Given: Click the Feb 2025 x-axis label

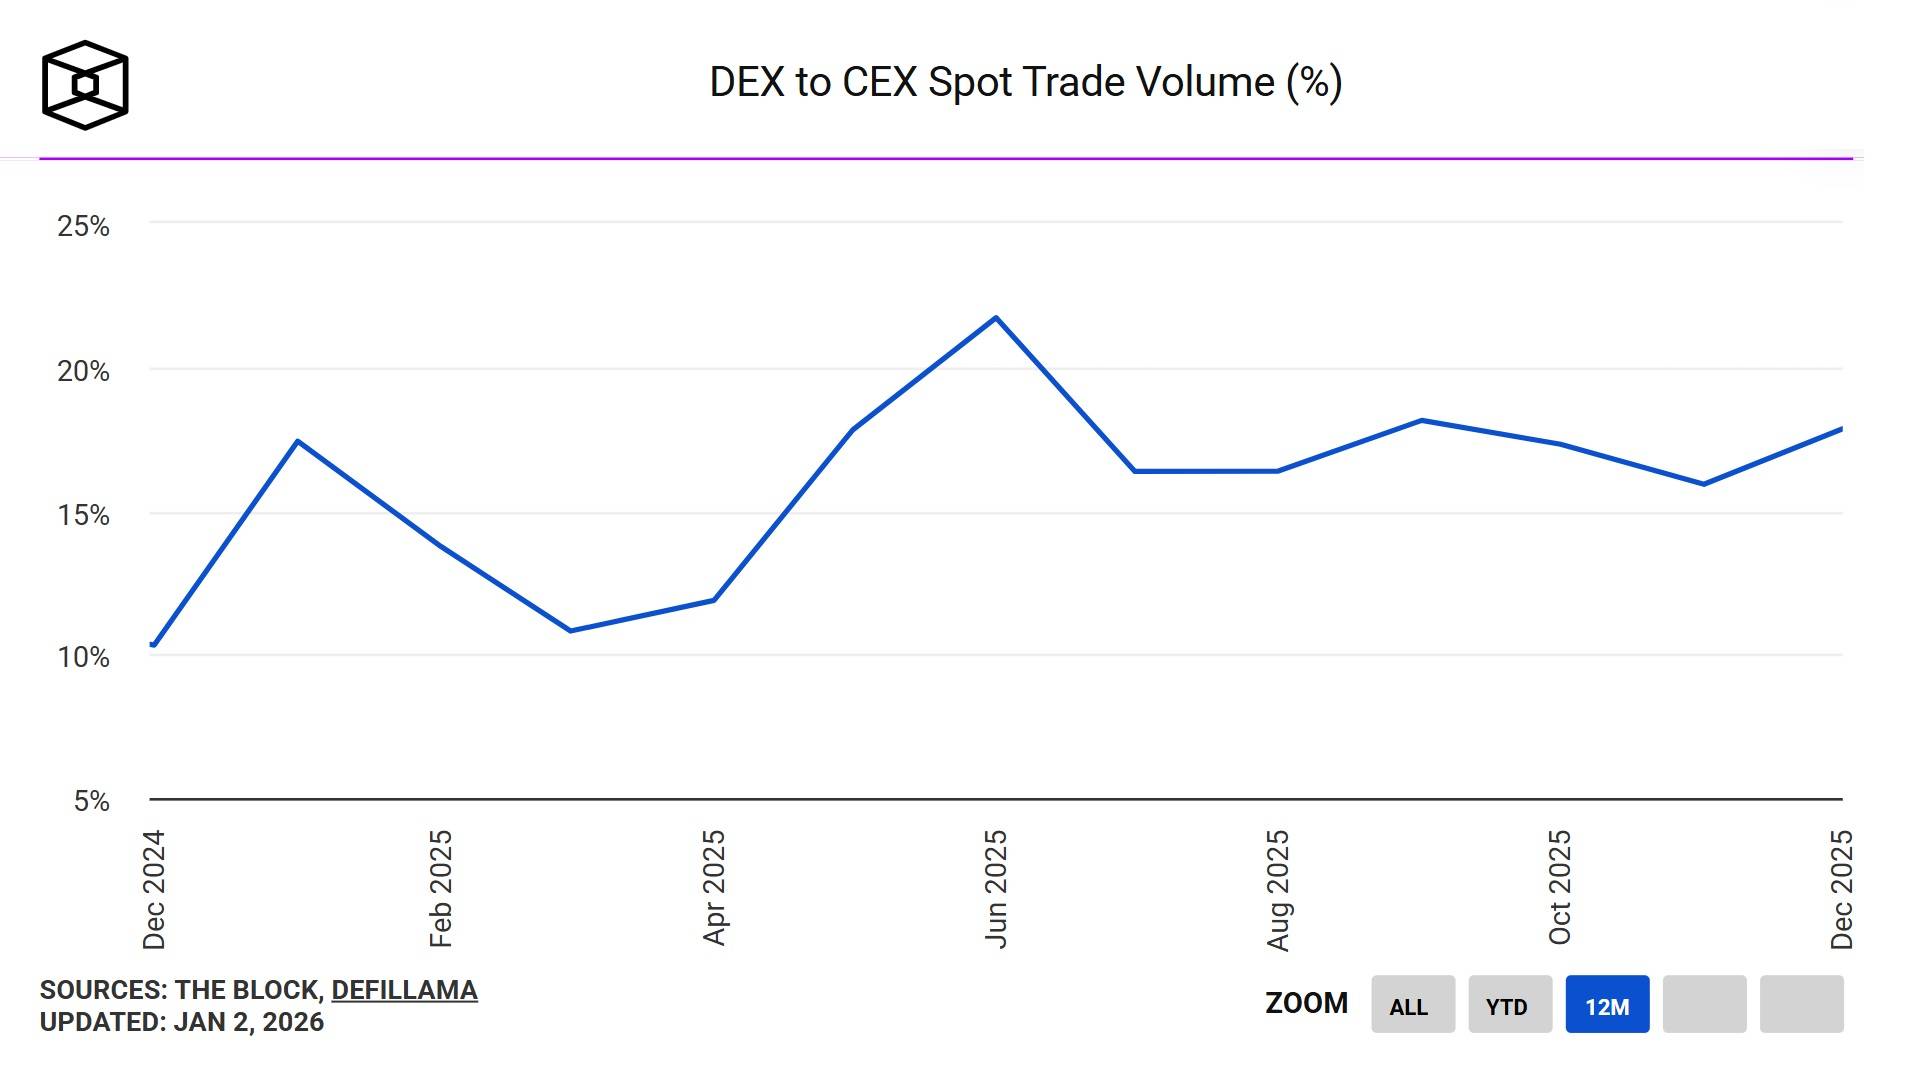Looking at the screenshot, I should pyautogui.click(x=441, y=888).
